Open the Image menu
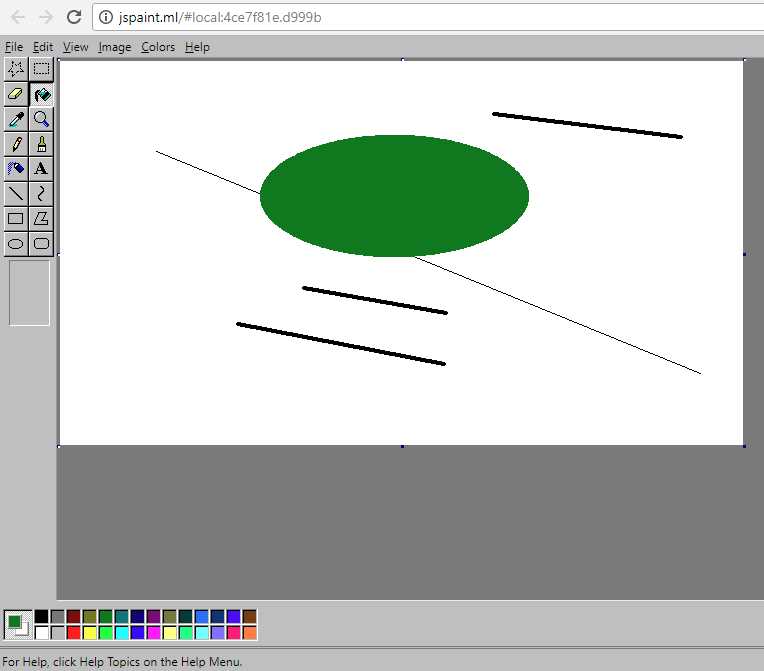This screenshot has width=764, height=671. [115, 47]
